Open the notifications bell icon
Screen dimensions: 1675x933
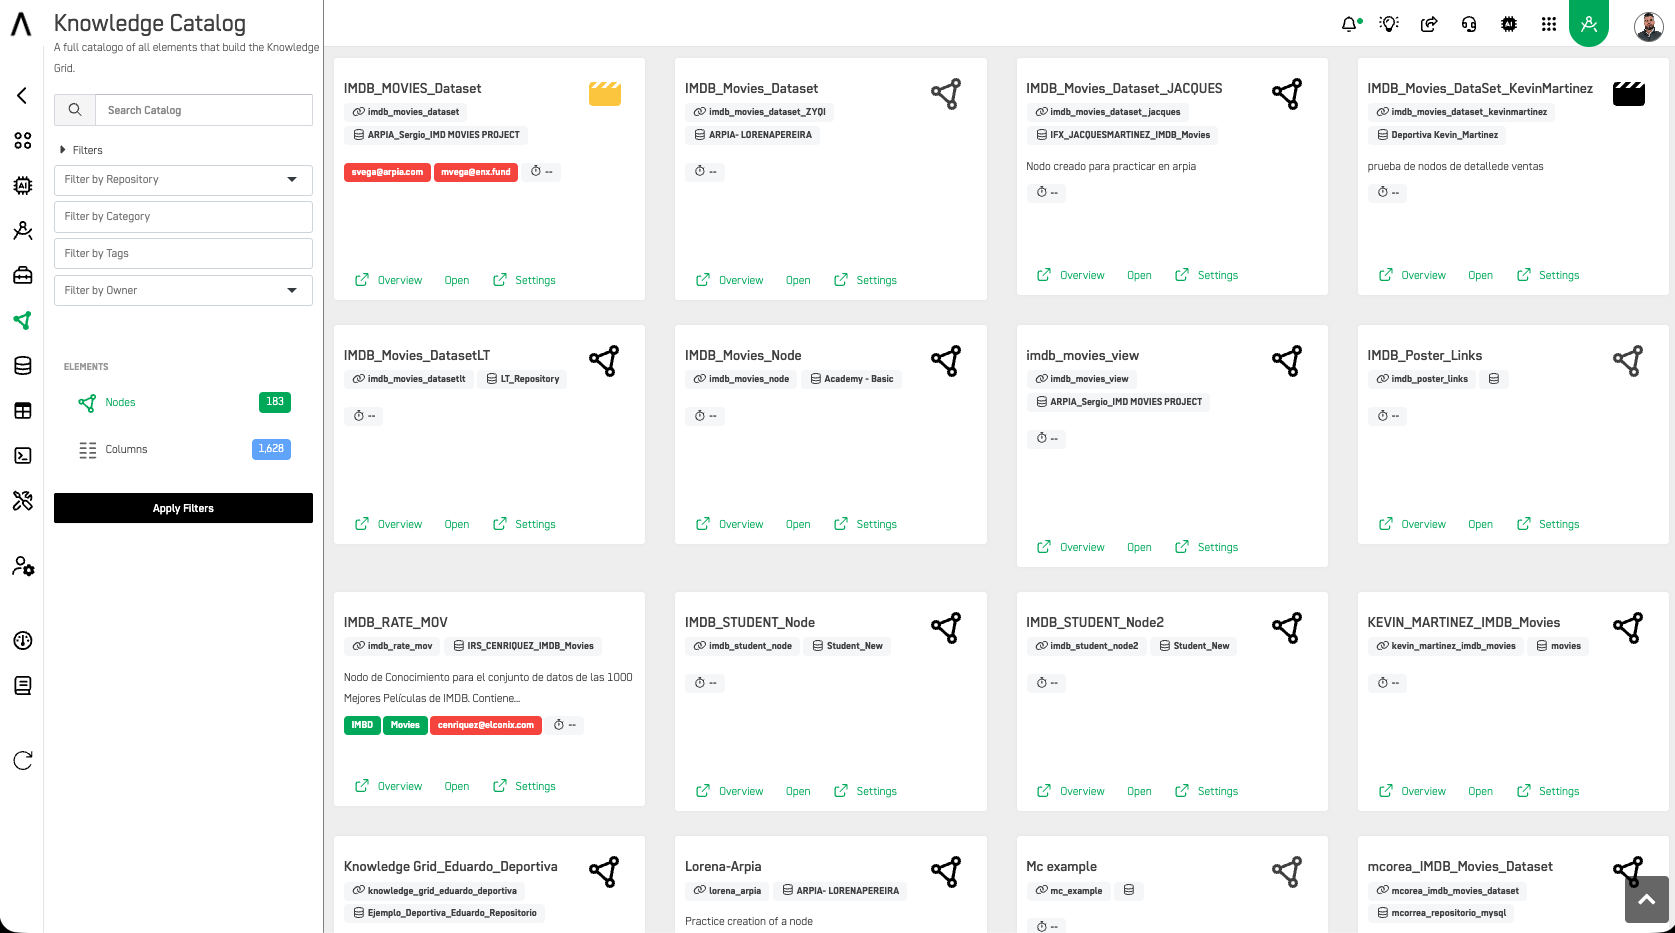point(1350,24)
